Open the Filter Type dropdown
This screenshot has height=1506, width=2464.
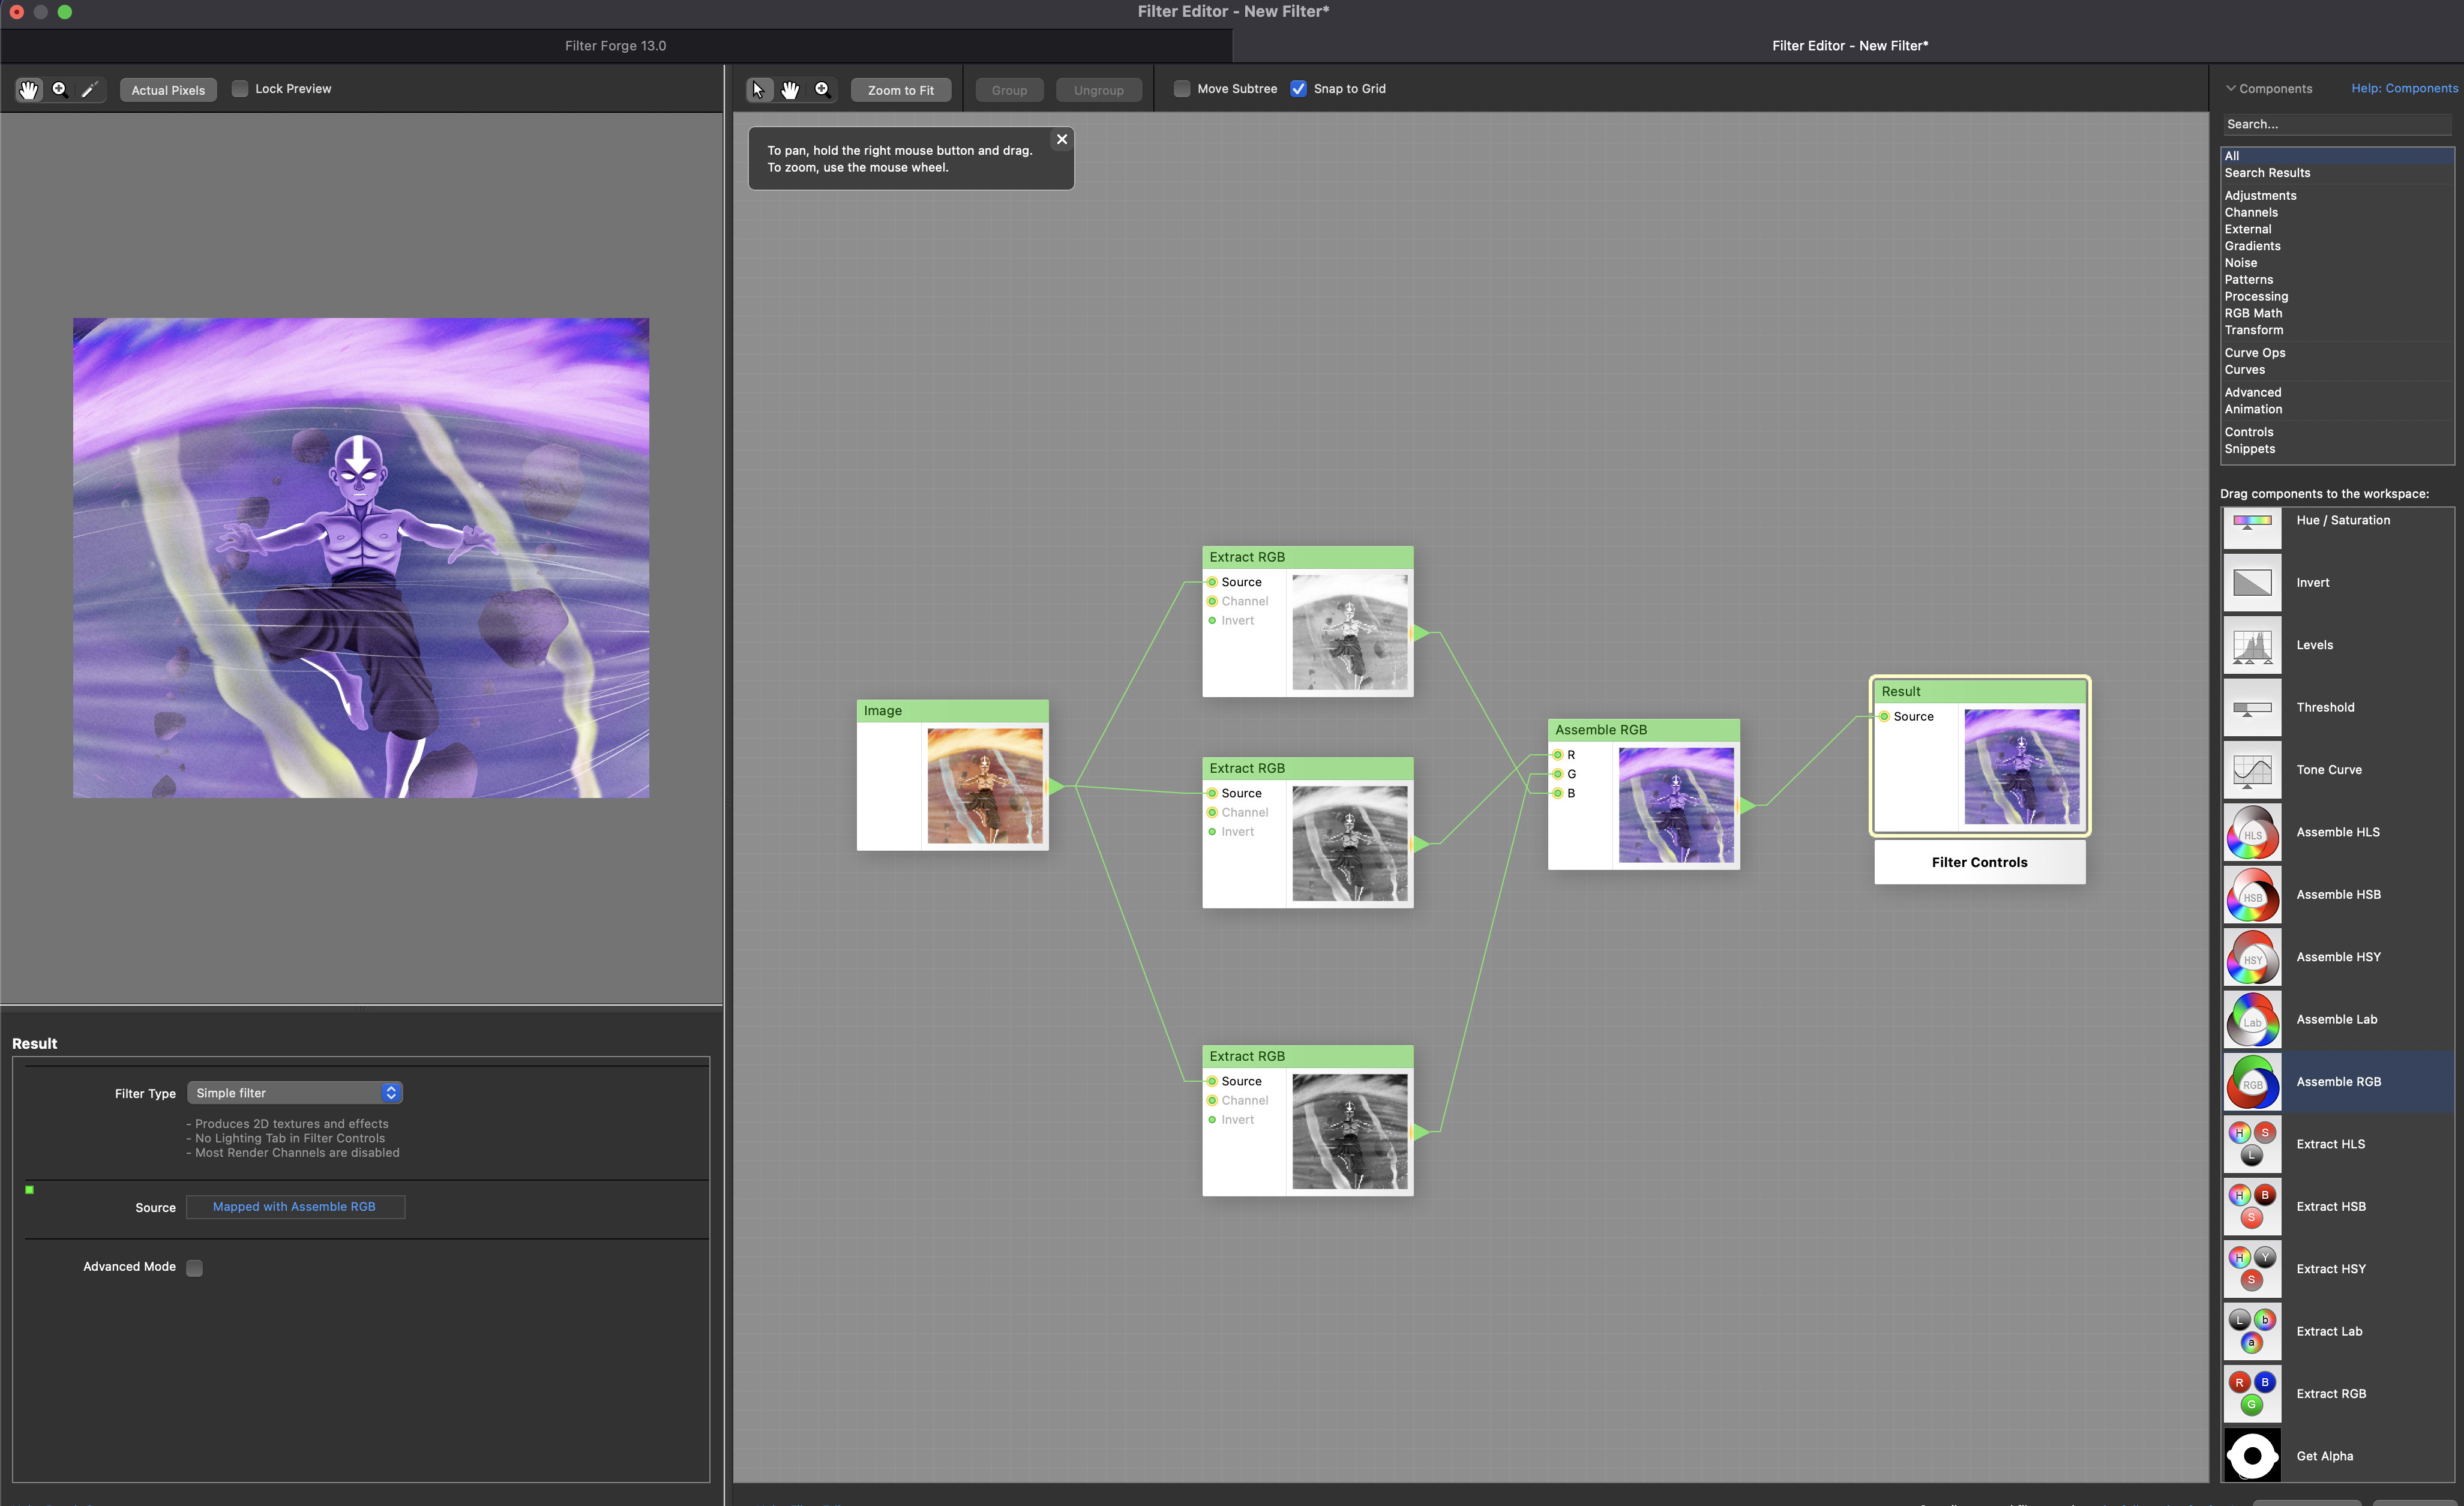pos(295,1093)
